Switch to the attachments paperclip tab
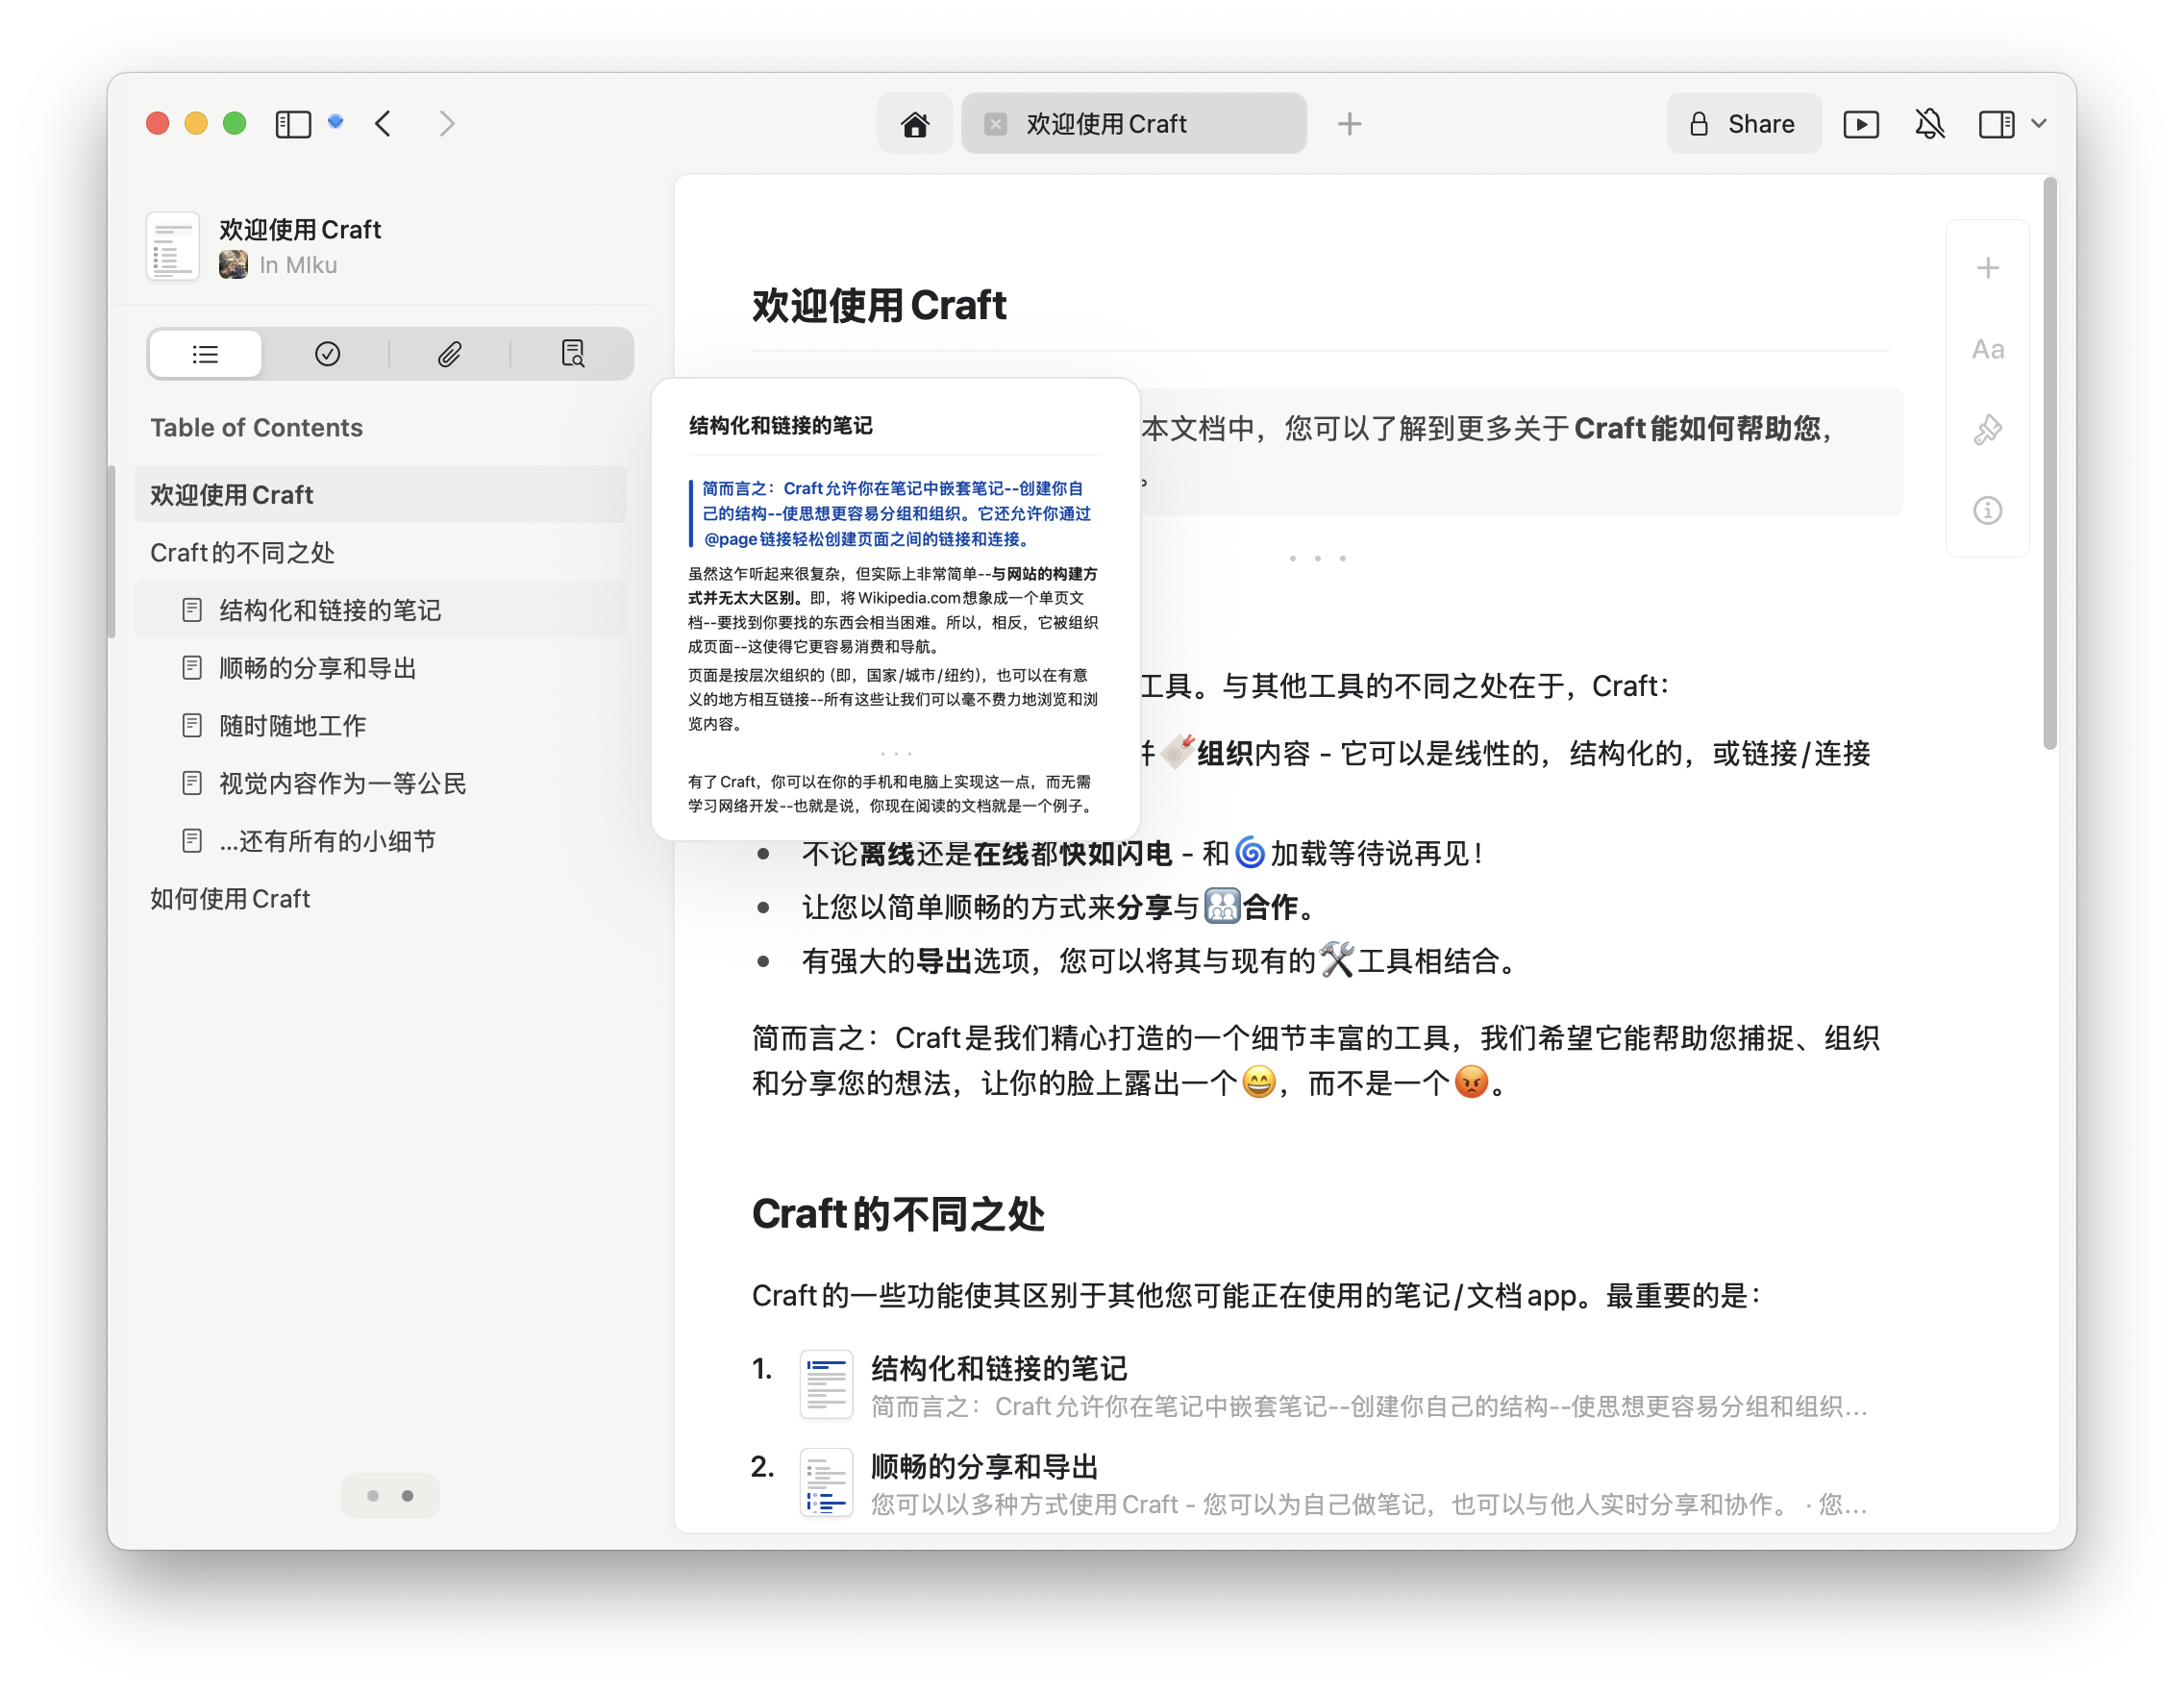 [449, 354]
